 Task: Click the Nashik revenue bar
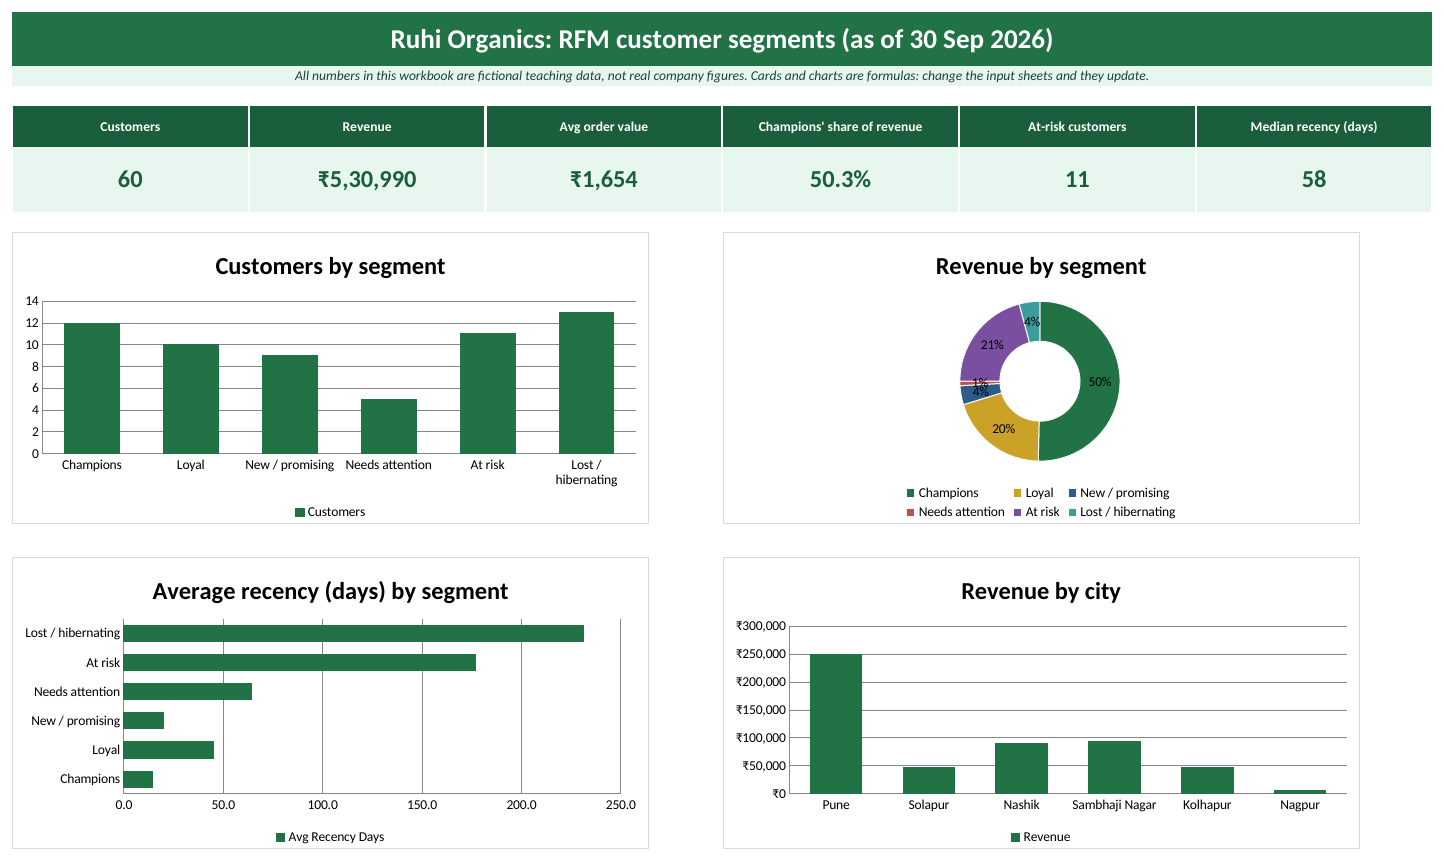(1022, 769)
